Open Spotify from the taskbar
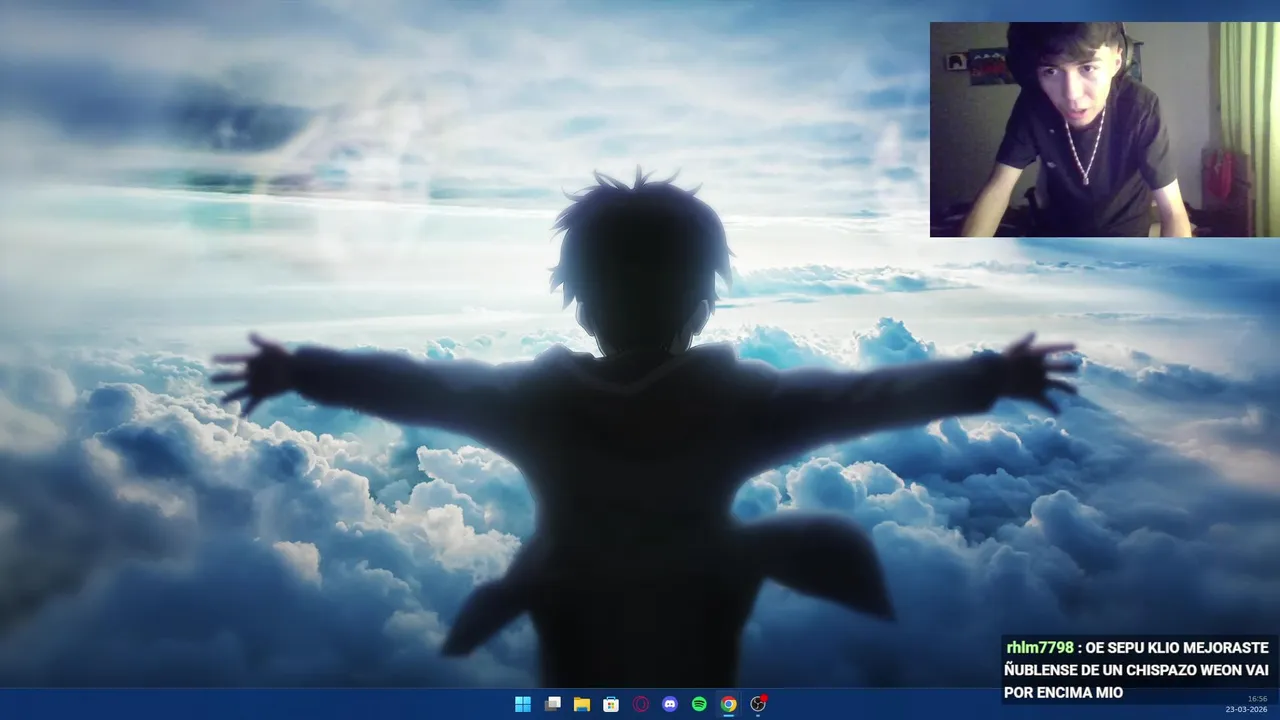The image size is (1280, 720). click(x=699, y=704)
